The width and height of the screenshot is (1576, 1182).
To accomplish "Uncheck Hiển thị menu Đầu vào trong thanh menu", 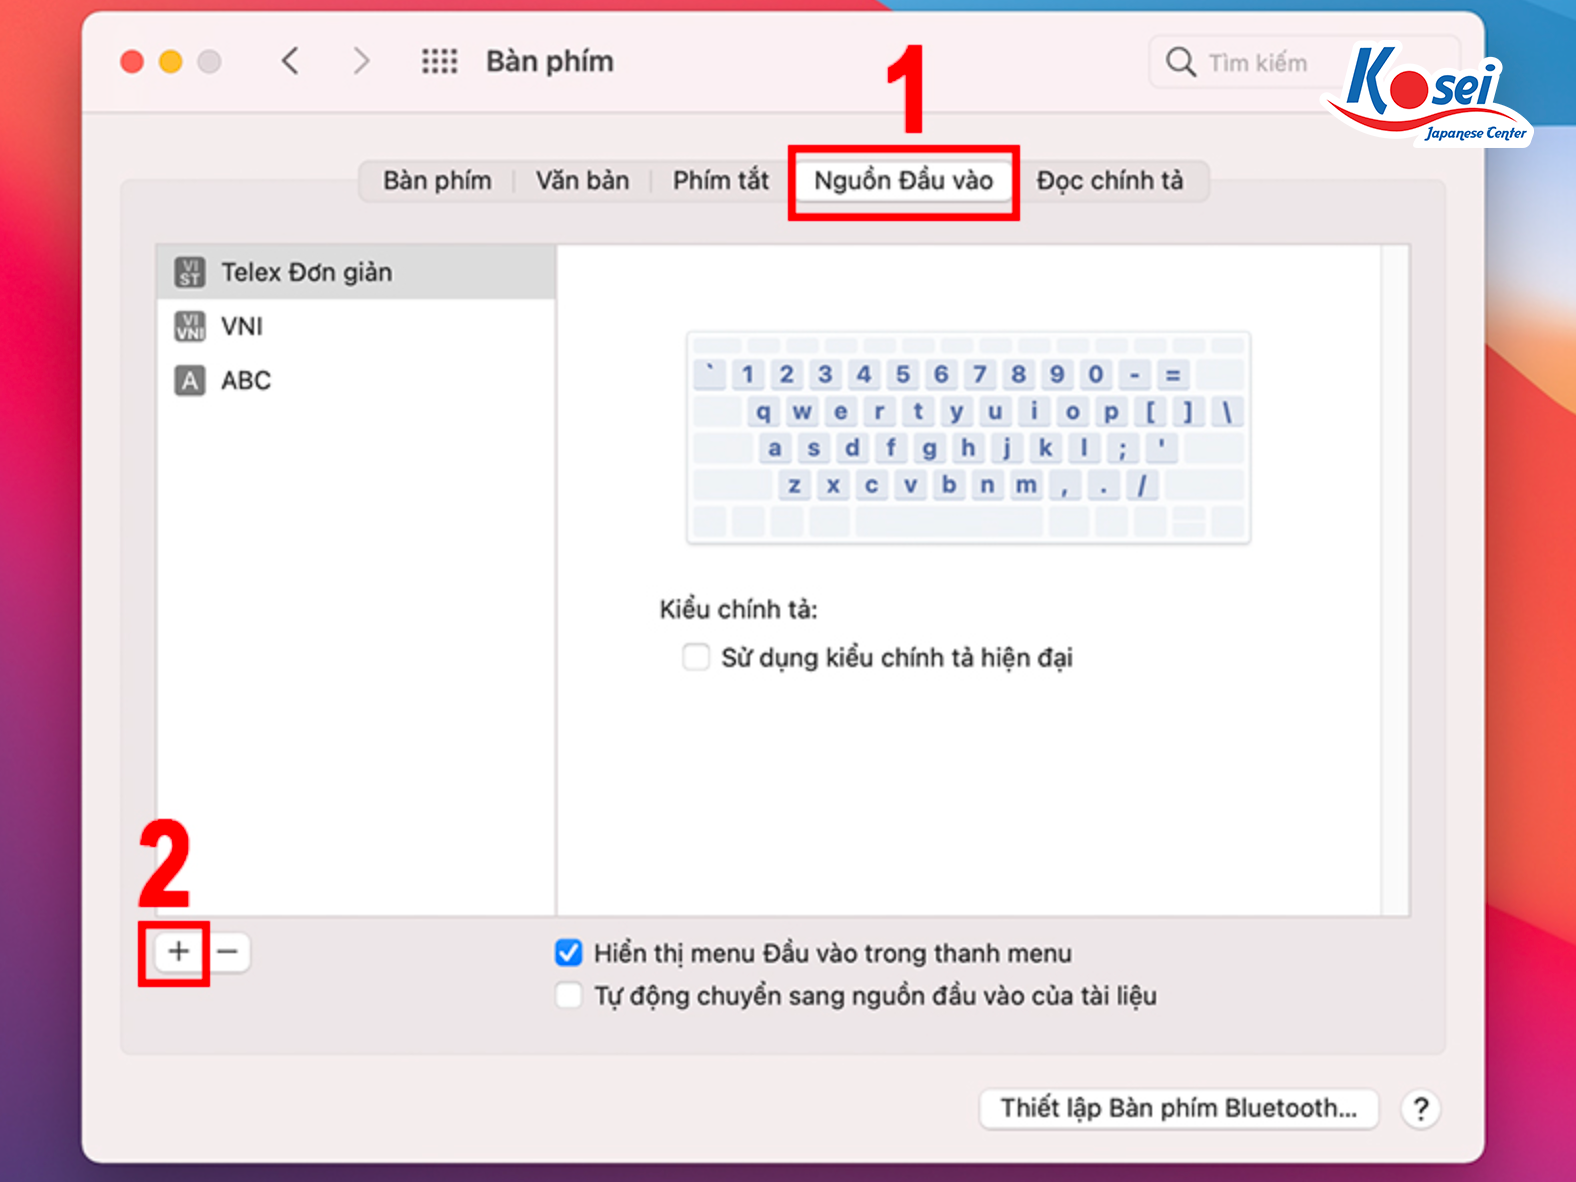I will (569, 953).
